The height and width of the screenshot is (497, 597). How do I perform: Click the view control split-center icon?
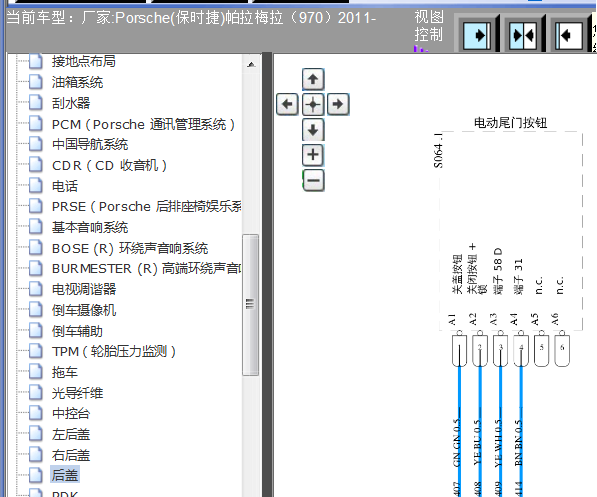[x=523, y=35]
